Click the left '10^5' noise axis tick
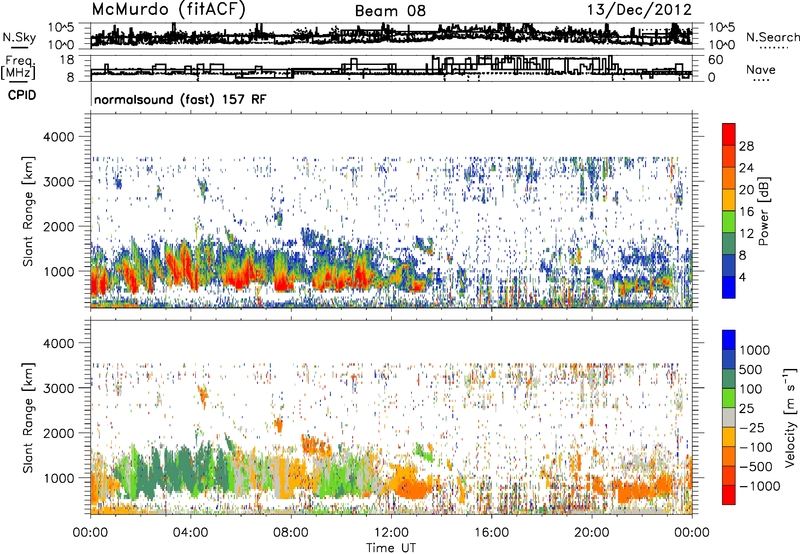Screen dimensions: 800x554 [61, 27]
